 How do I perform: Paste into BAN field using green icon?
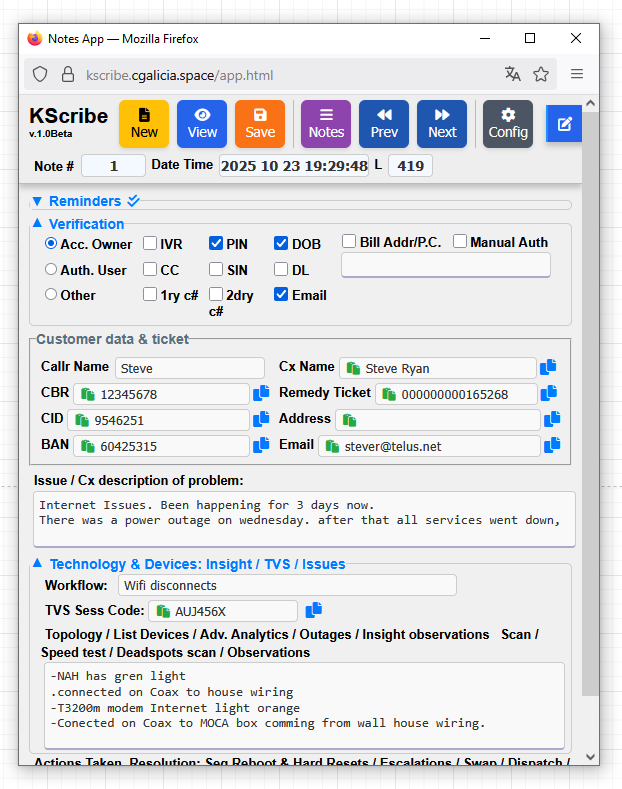point(88,446)
